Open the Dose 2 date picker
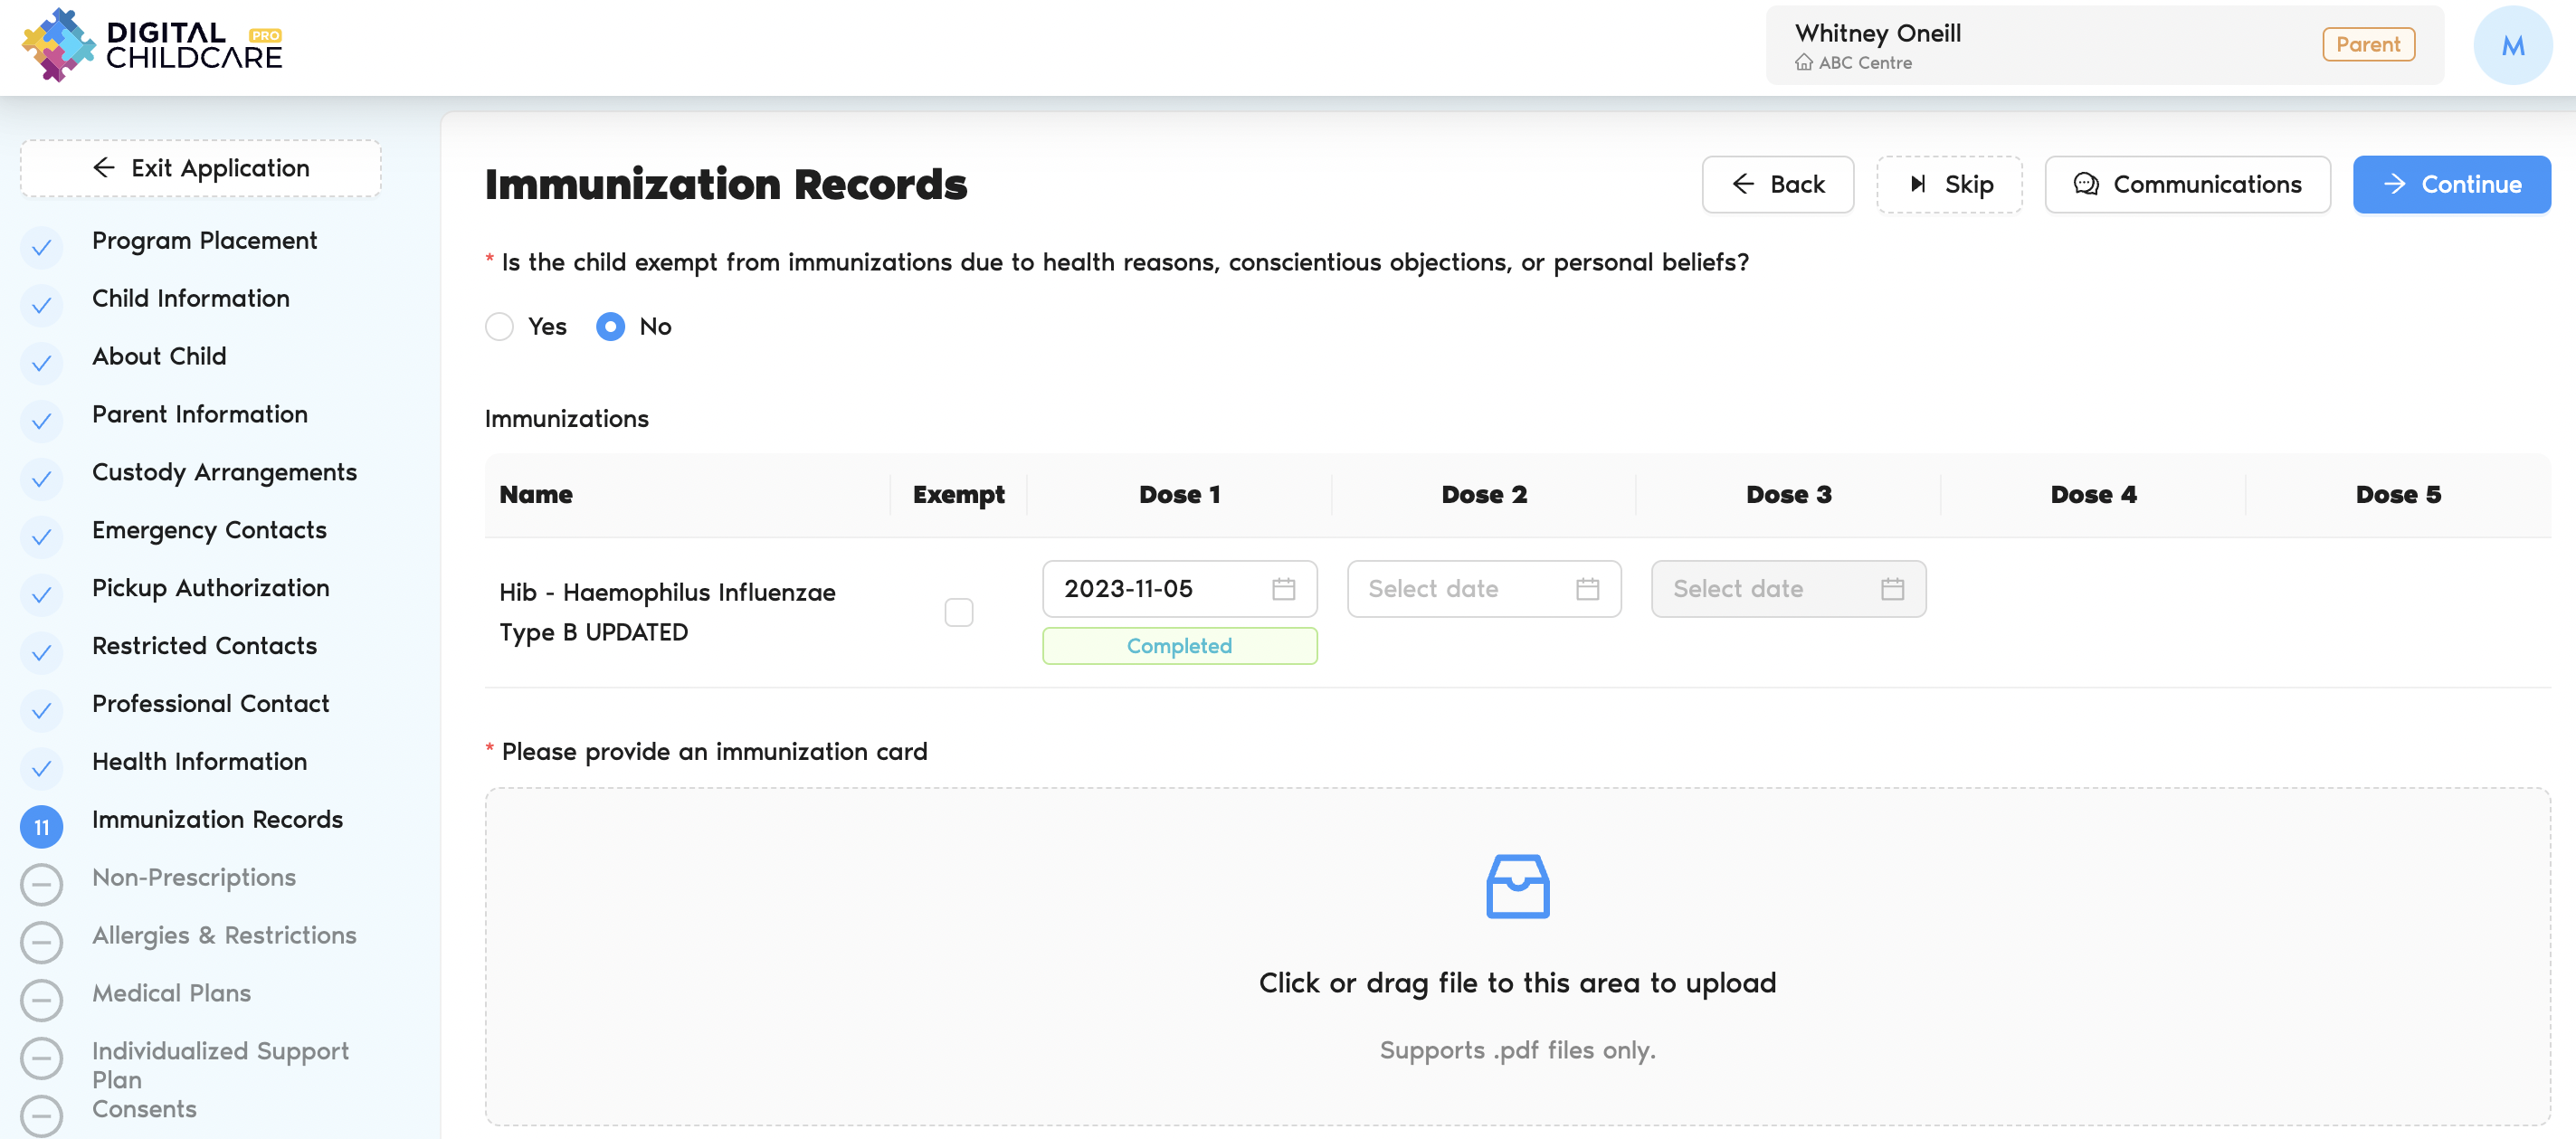Image resolution: width=2576 pixels, height=1139 pixels. point(1460,589)
